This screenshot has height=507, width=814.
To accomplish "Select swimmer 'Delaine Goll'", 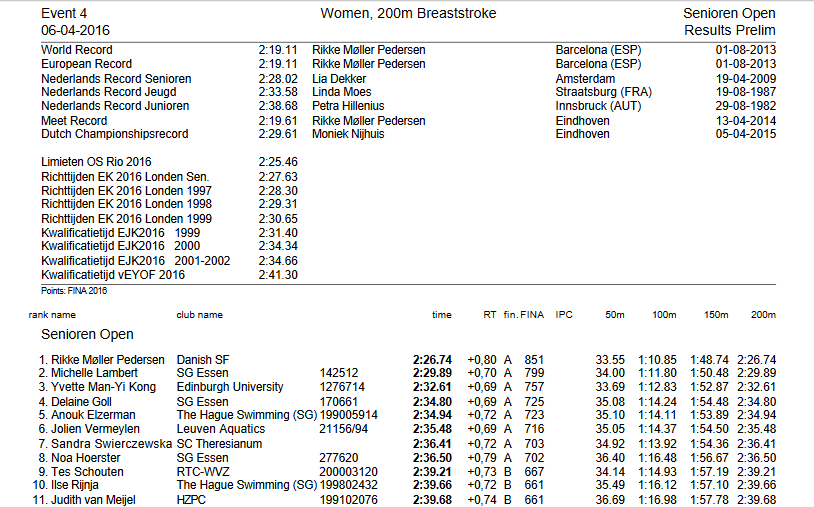I will tap(81, 402).
